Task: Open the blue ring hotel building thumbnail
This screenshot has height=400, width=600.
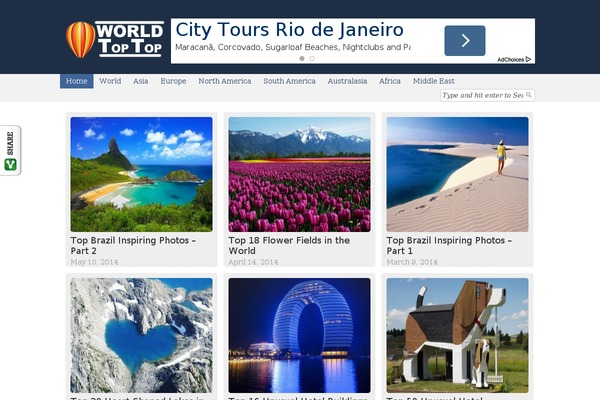Action: pyautogui.click(x=299, y=335)
